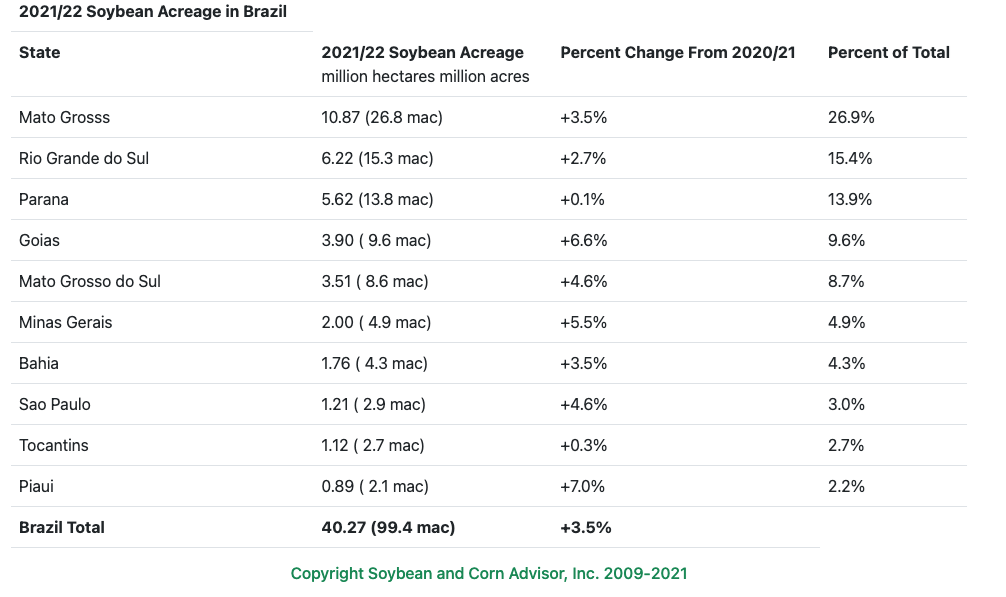The image size is (1006, 597).
Task: Select the Rio Grande do Sul cell
Action: click(x=84, y=159)
